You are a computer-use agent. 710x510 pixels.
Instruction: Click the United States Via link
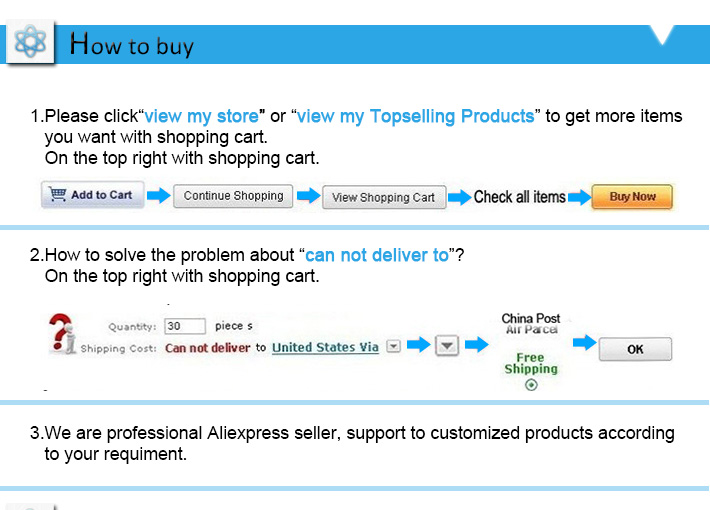click(325, 347)
